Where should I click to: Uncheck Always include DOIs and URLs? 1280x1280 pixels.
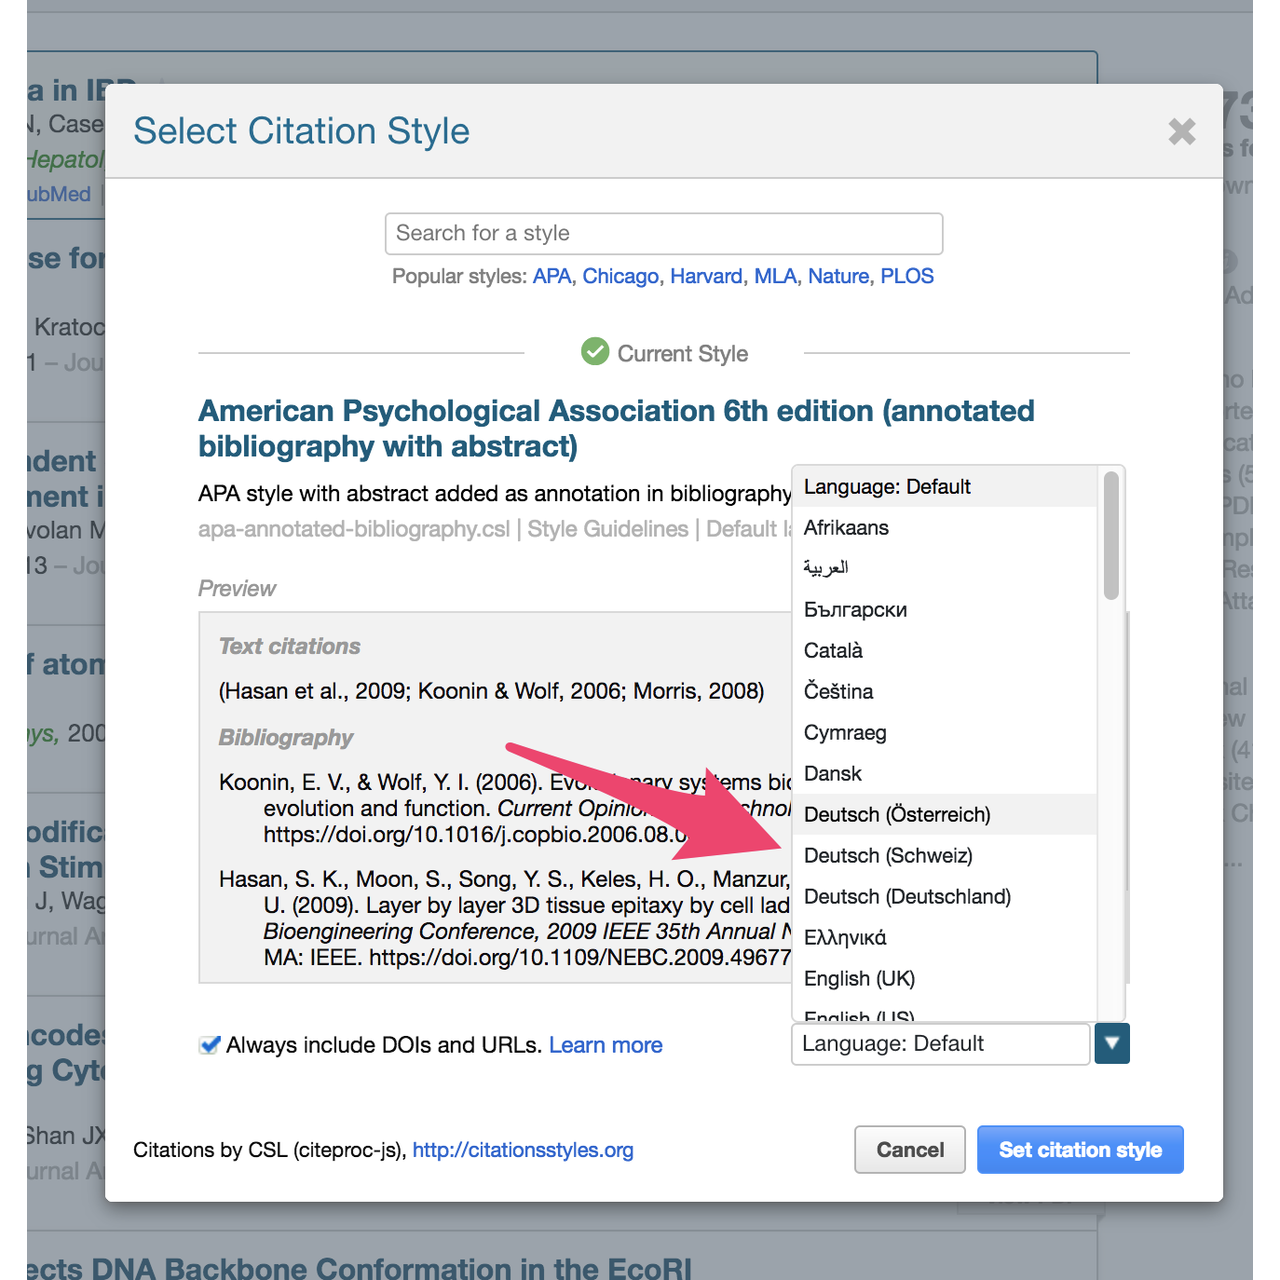(x=208, y=1044)
